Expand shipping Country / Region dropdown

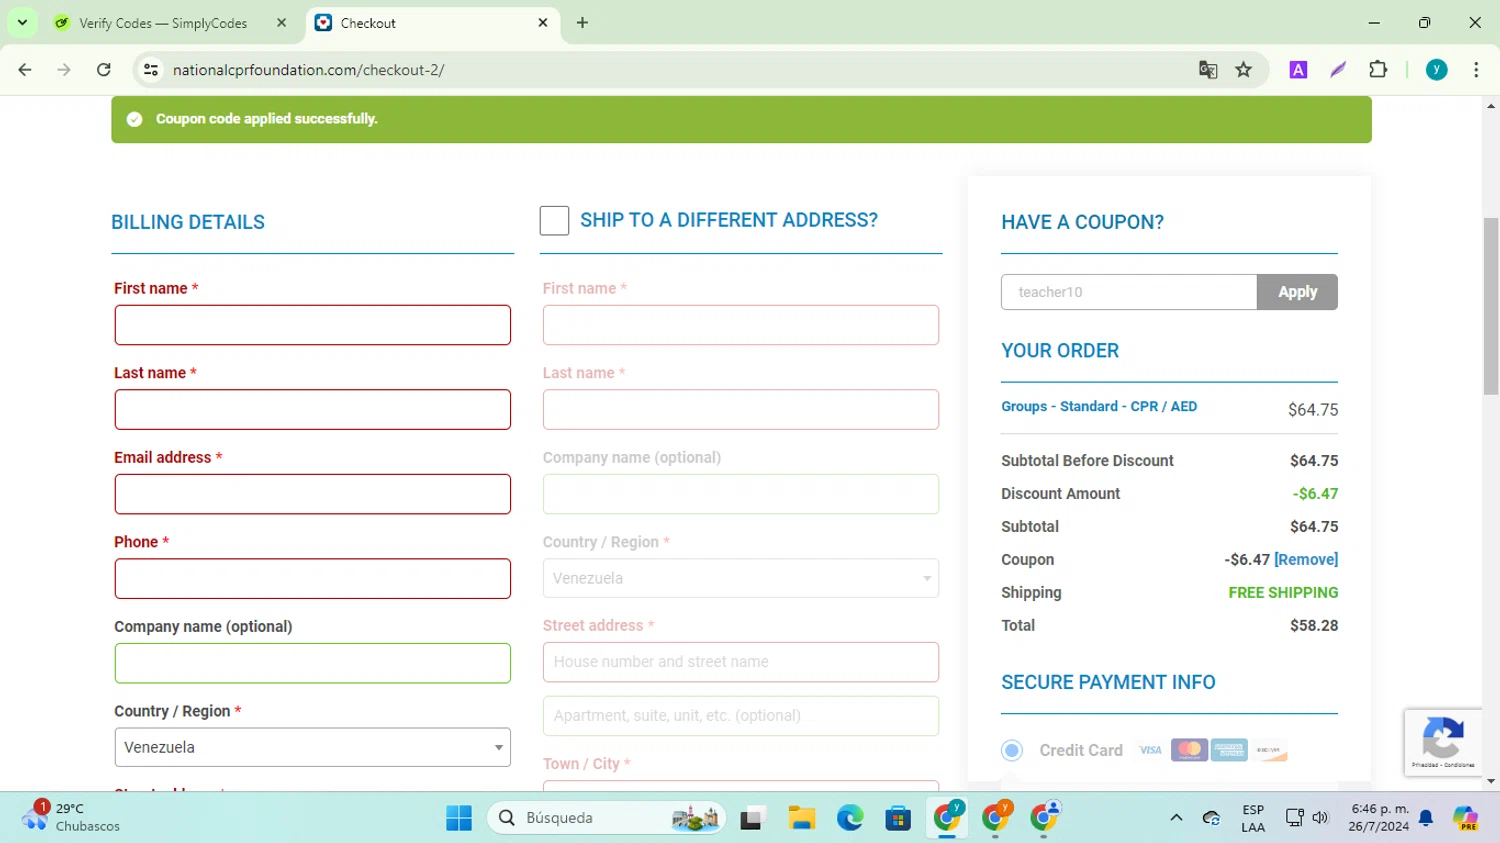pos(741,578)
